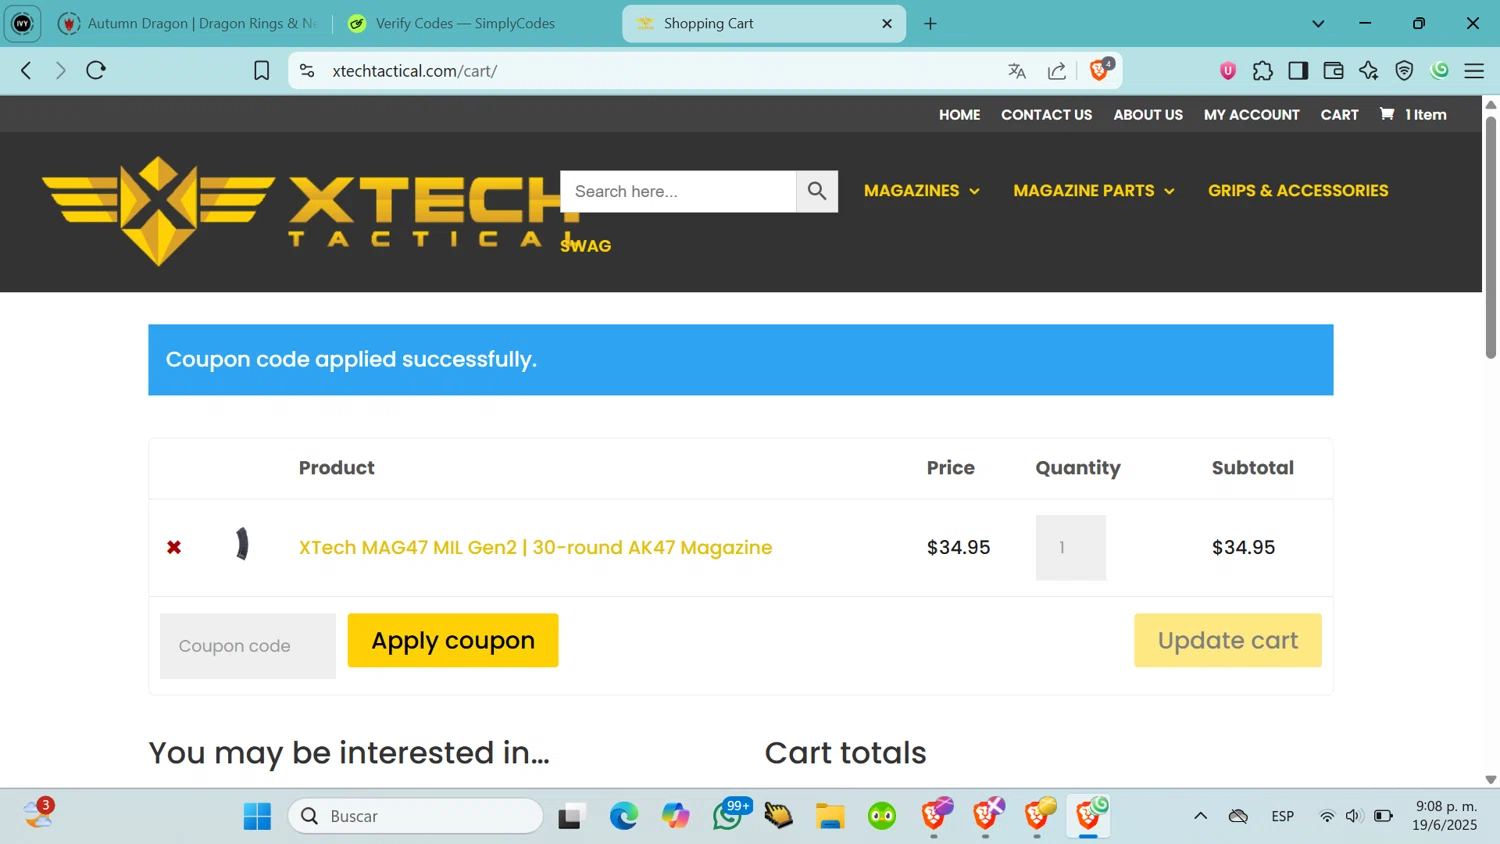1500x844 pixels.
Task: Focus the Coupon code field
Action: coord(248,646)
